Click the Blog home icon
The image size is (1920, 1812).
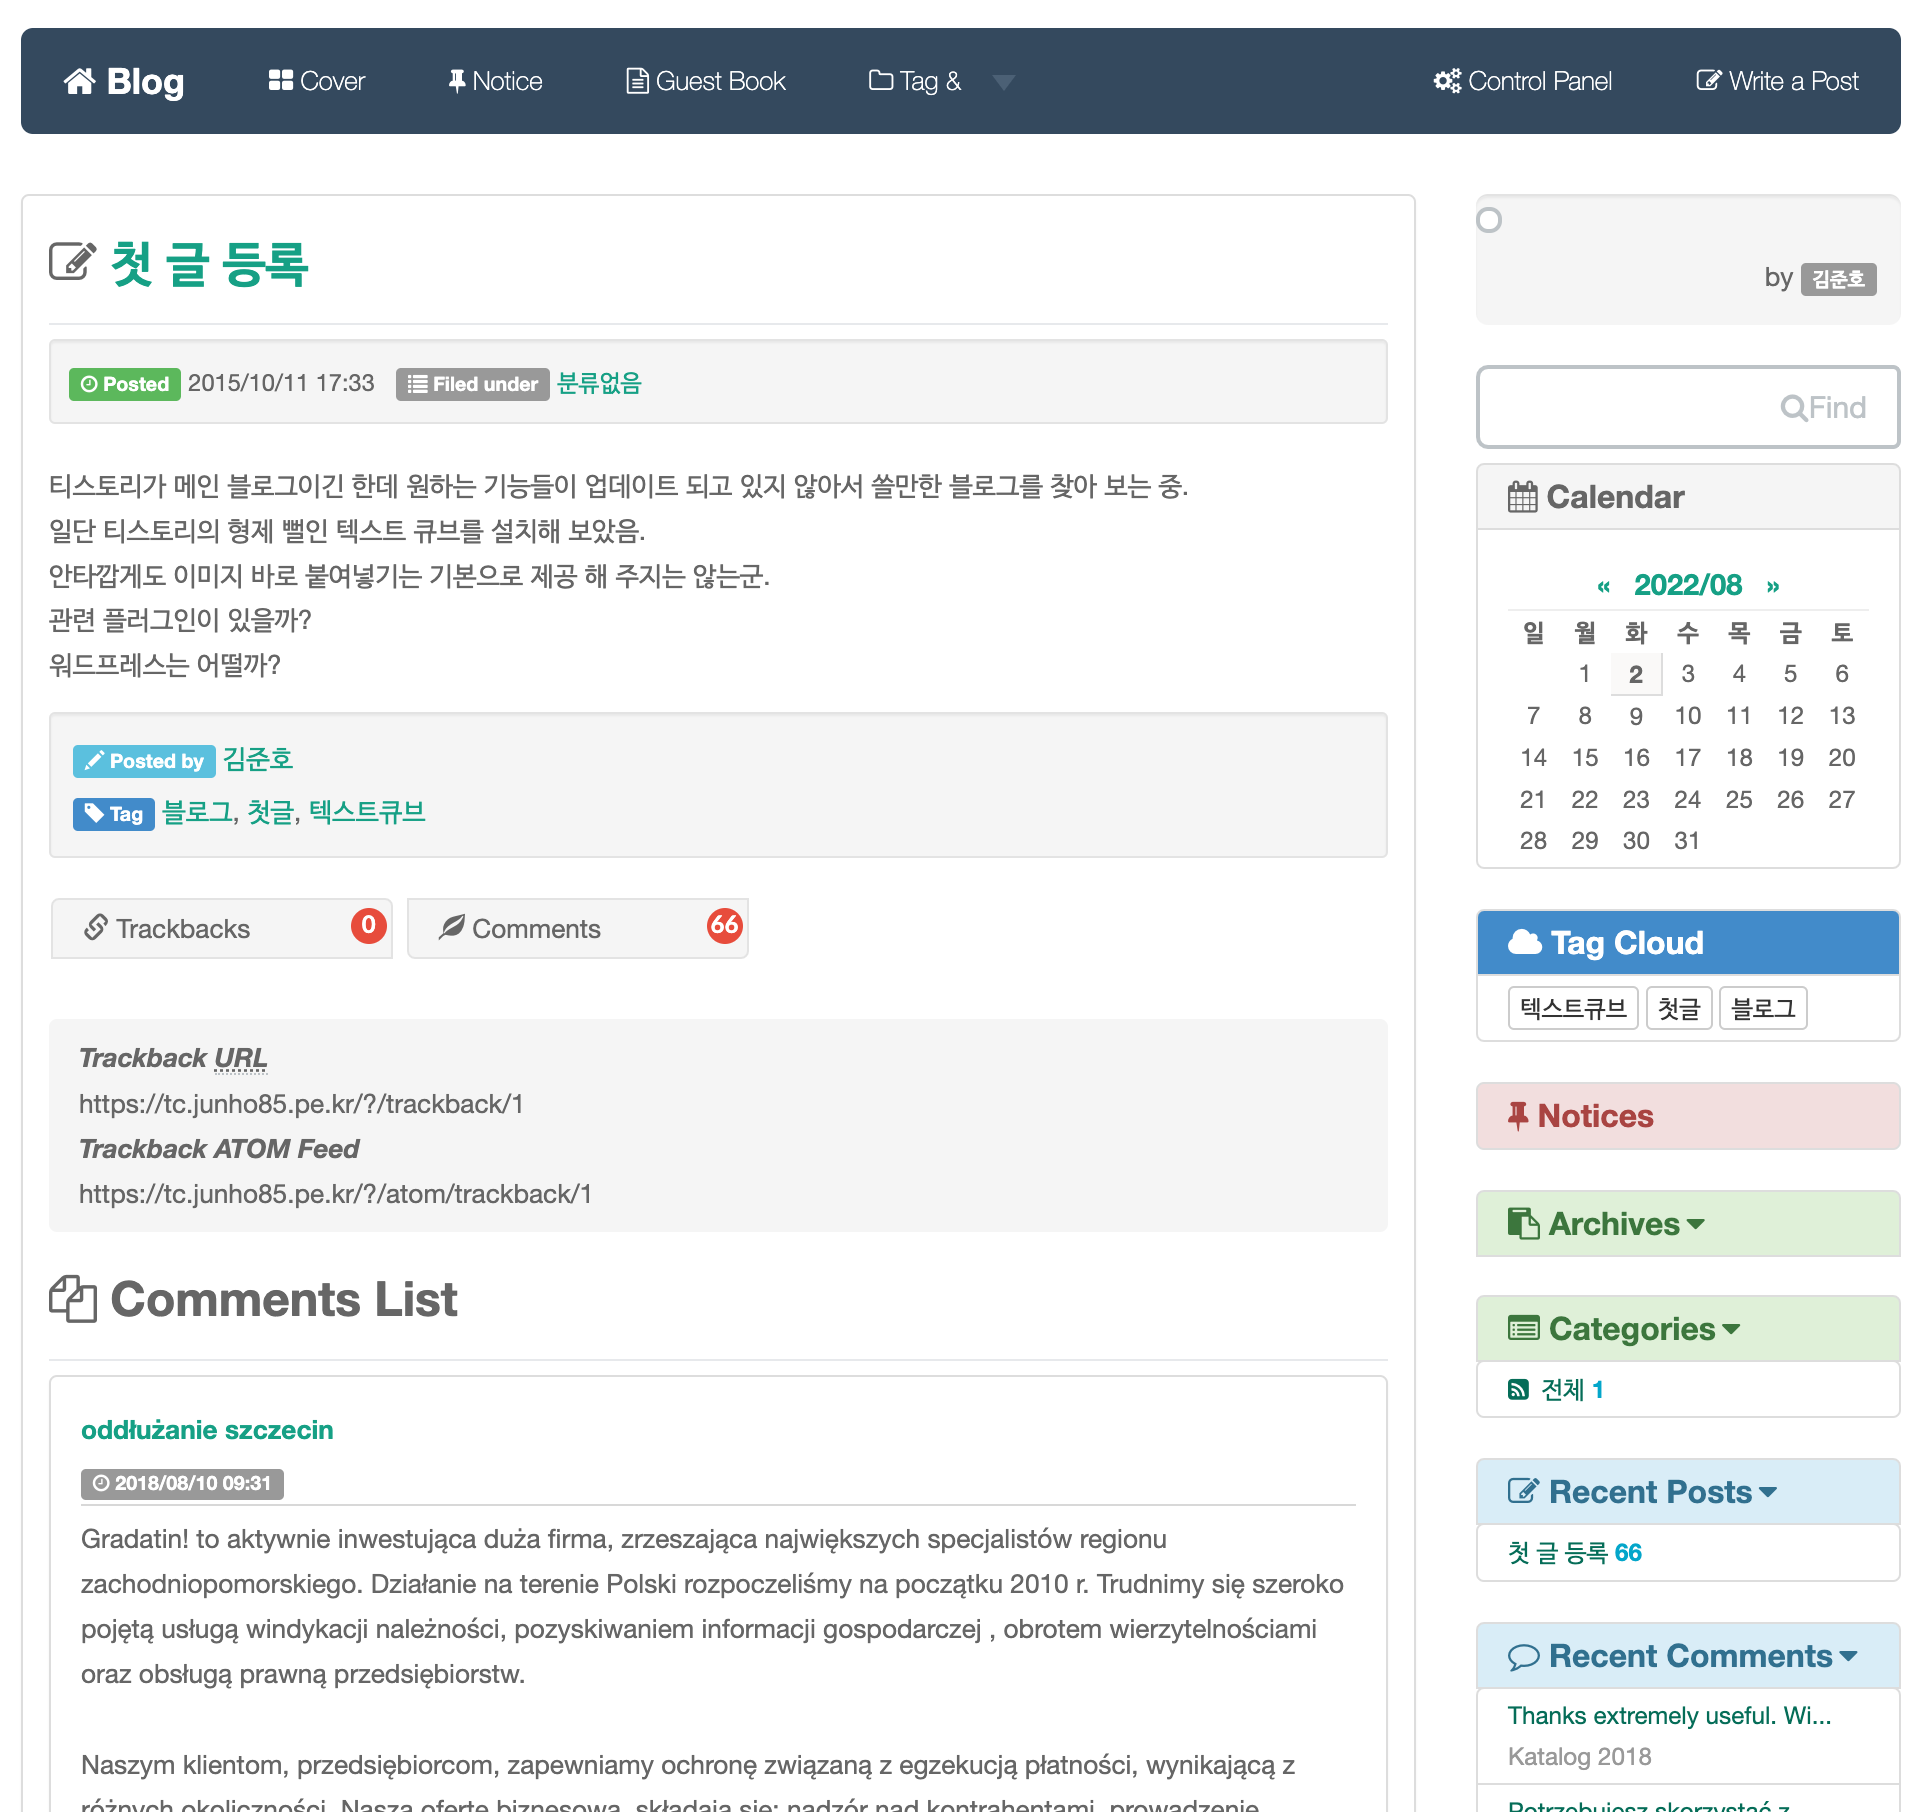(x=79, y=81)
